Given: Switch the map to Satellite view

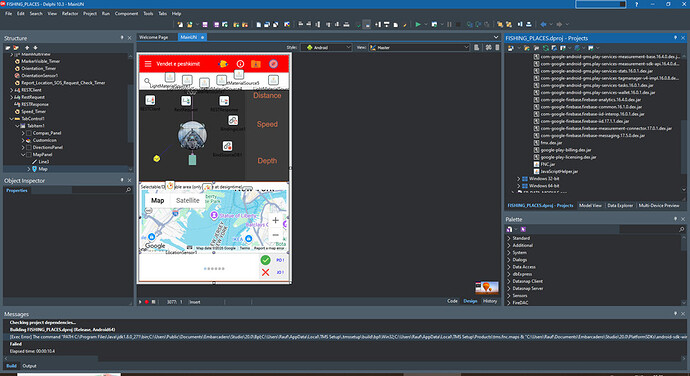Looking at the screenshot, I should point(187,200).
